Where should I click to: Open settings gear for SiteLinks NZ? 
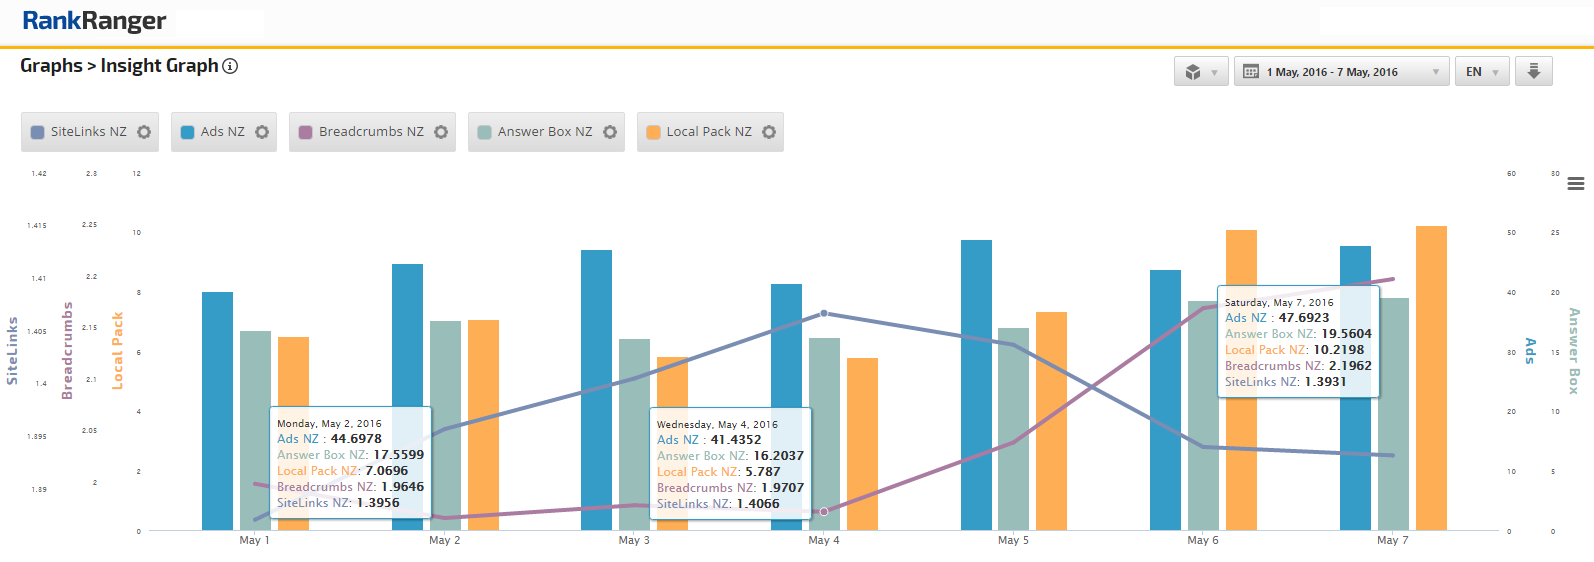point(144,132)
